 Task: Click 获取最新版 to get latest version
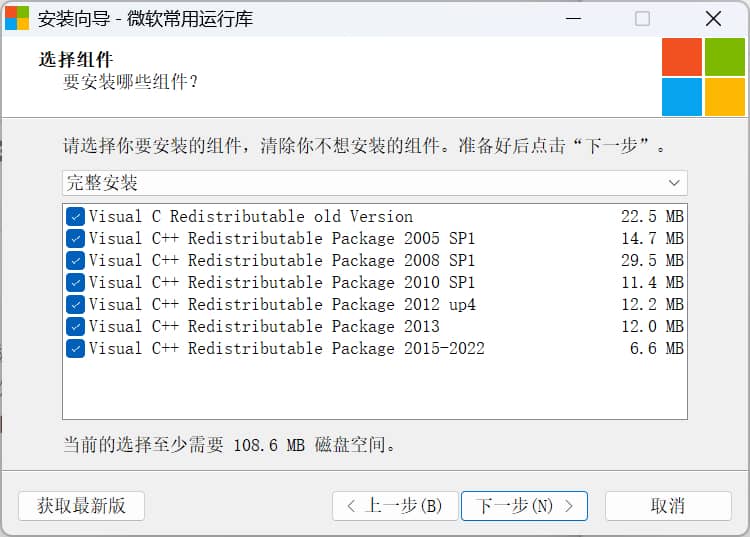(81, 506)
